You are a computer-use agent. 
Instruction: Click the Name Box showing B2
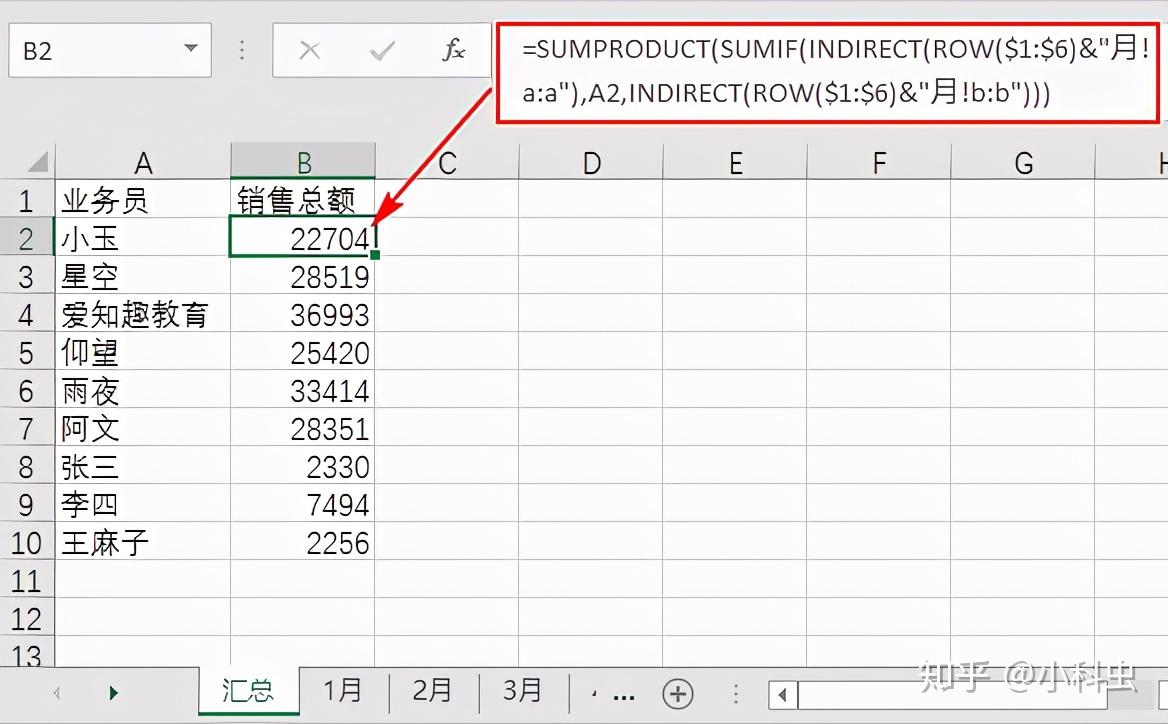110,50
